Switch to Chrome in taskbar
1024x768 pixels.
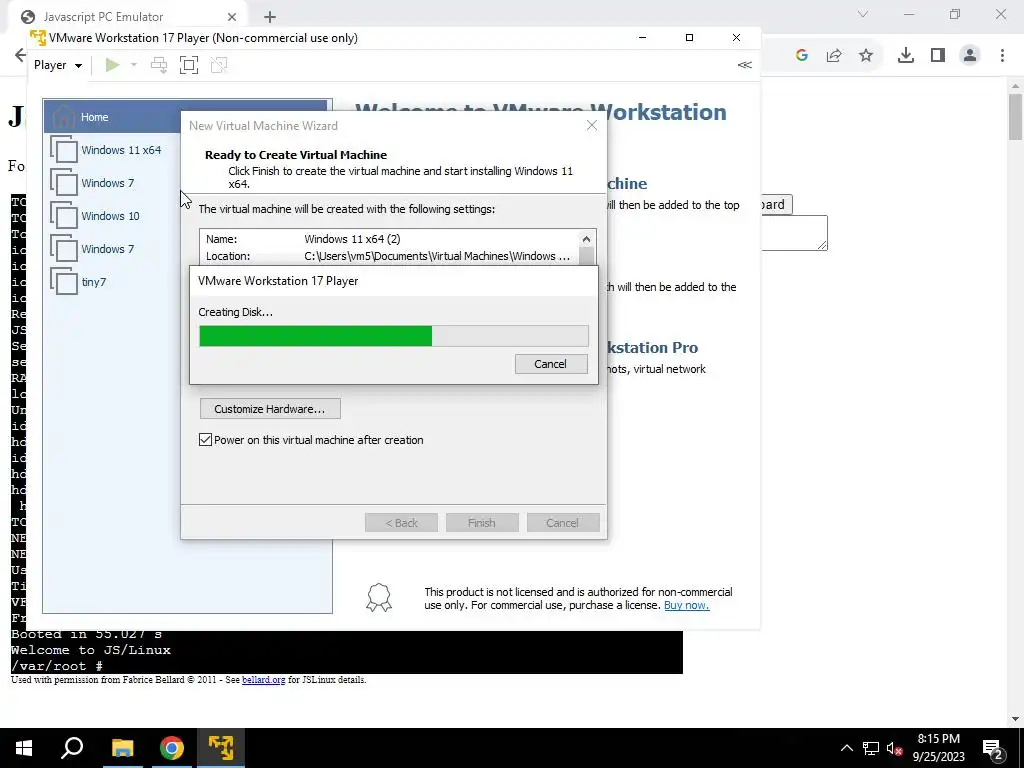[172, 748]
